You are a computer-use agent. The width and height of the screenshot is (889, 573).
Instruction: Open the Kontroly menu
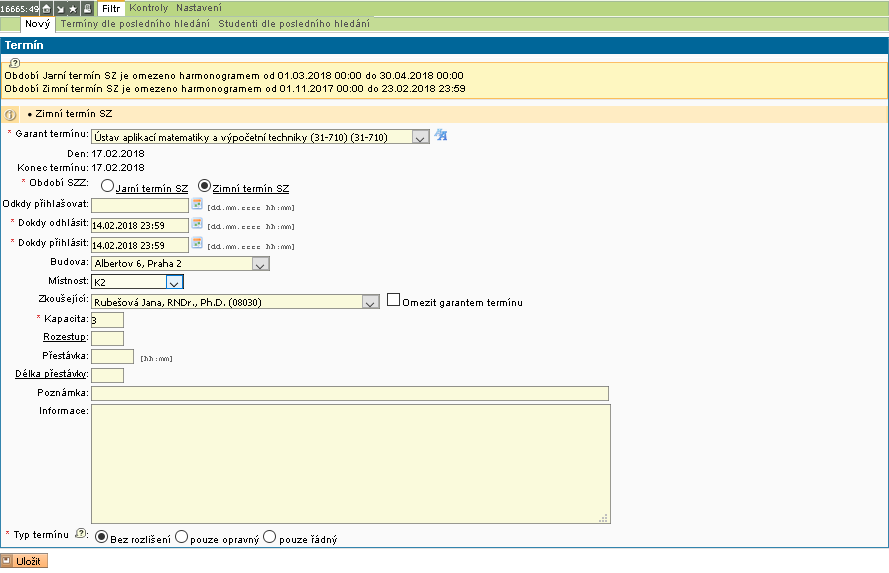coord(149,8)
